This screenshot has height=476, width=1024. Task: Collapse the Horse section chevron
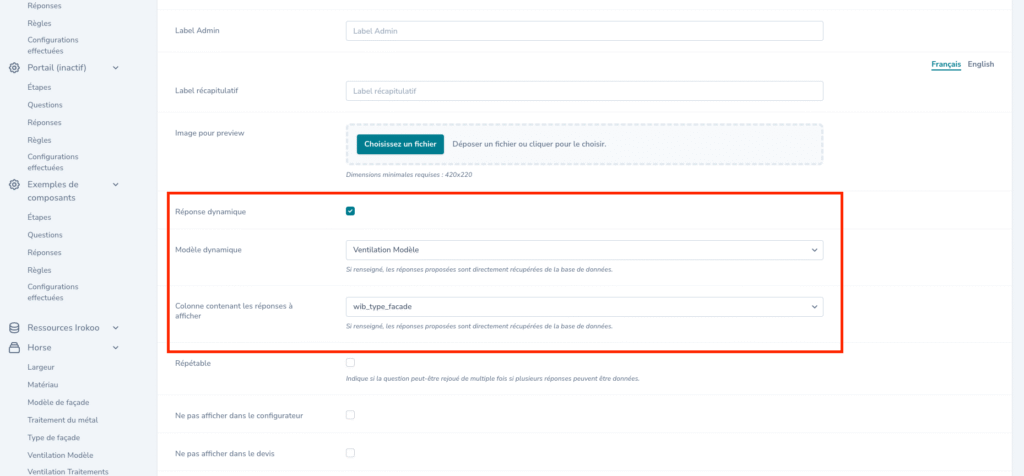pos(116,348)
